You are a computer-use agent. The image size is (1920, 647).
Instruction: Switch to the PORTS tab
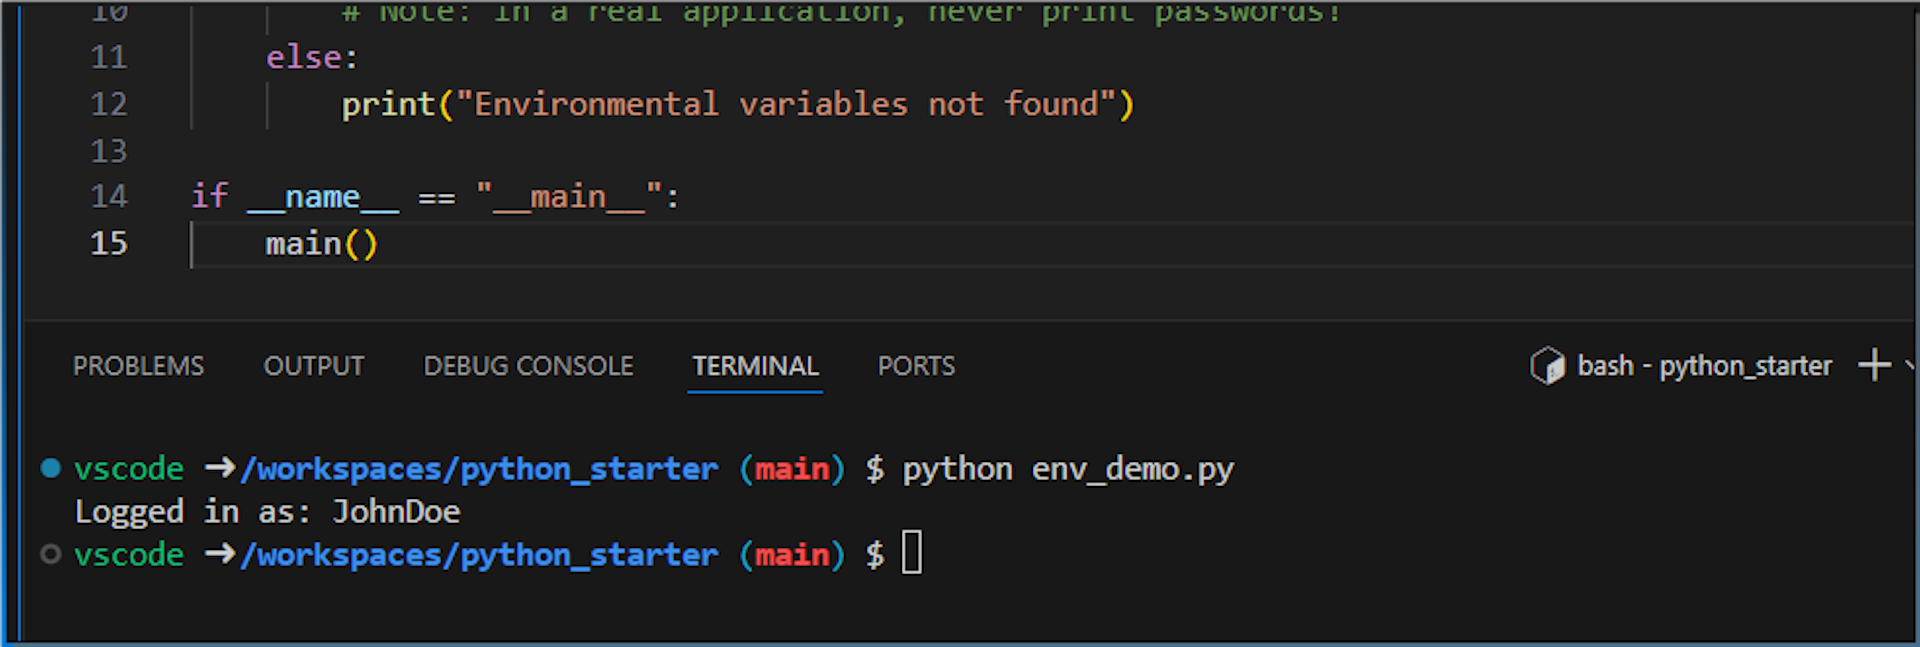point(916,366)
